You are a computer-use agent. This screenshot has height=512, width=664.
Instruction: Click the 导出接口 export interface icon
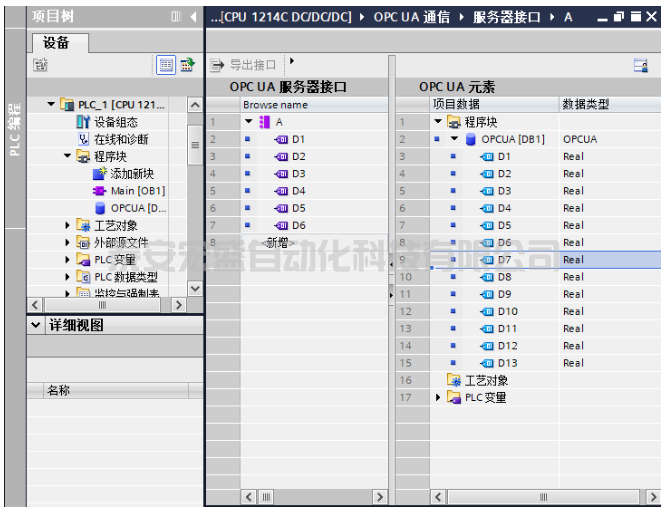tap(218, 65)
